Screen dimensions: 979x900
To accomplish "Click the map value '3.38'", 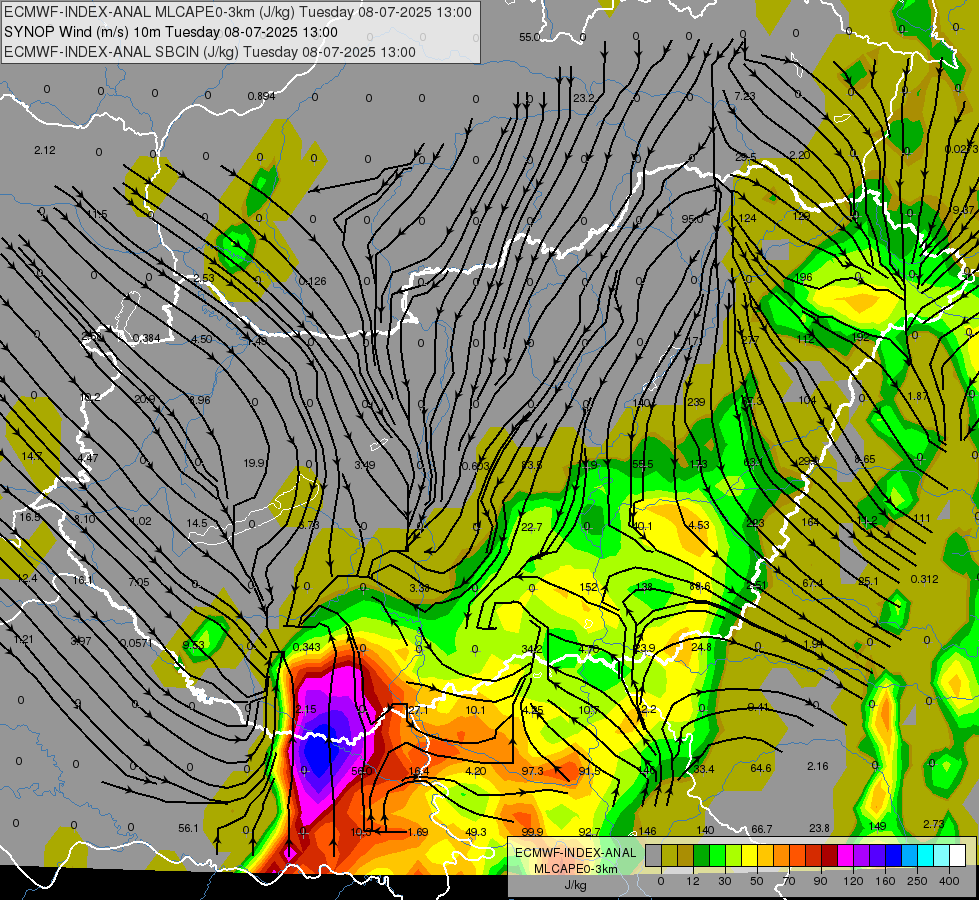I will (x=419, y=588).
